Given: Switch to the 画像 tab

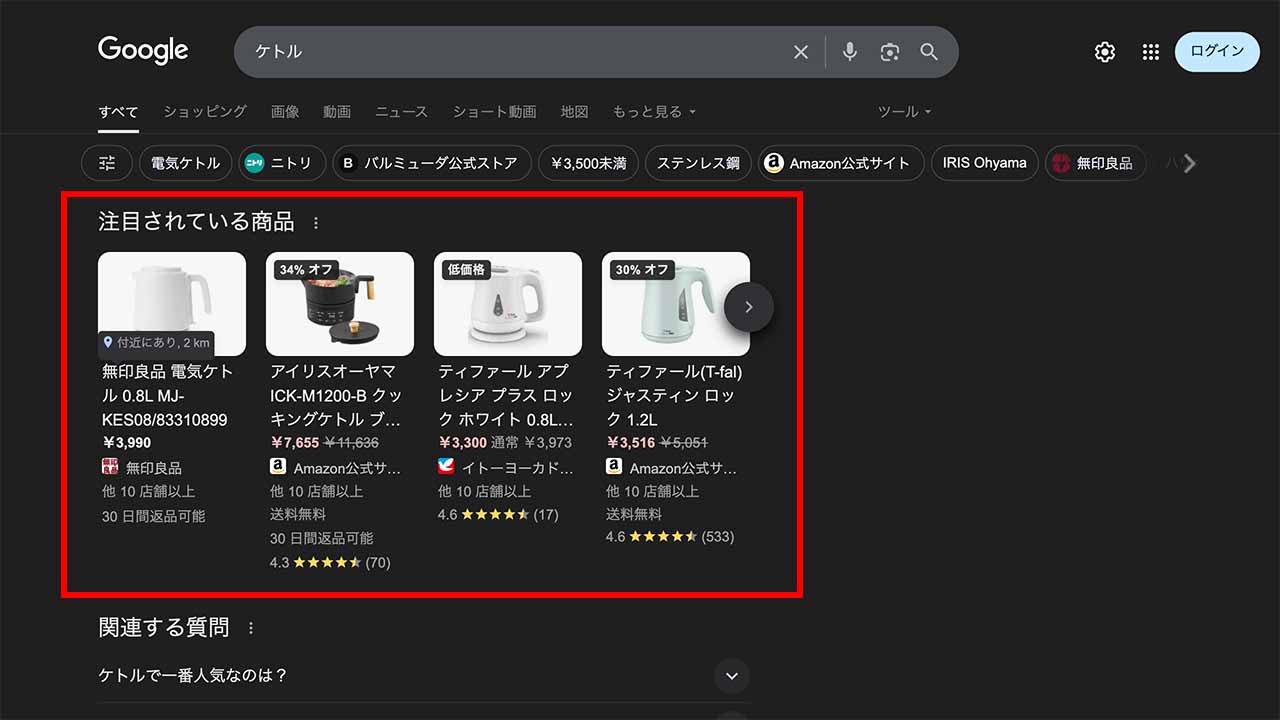Looking at the screenshot, I should [x=285, y=112].
